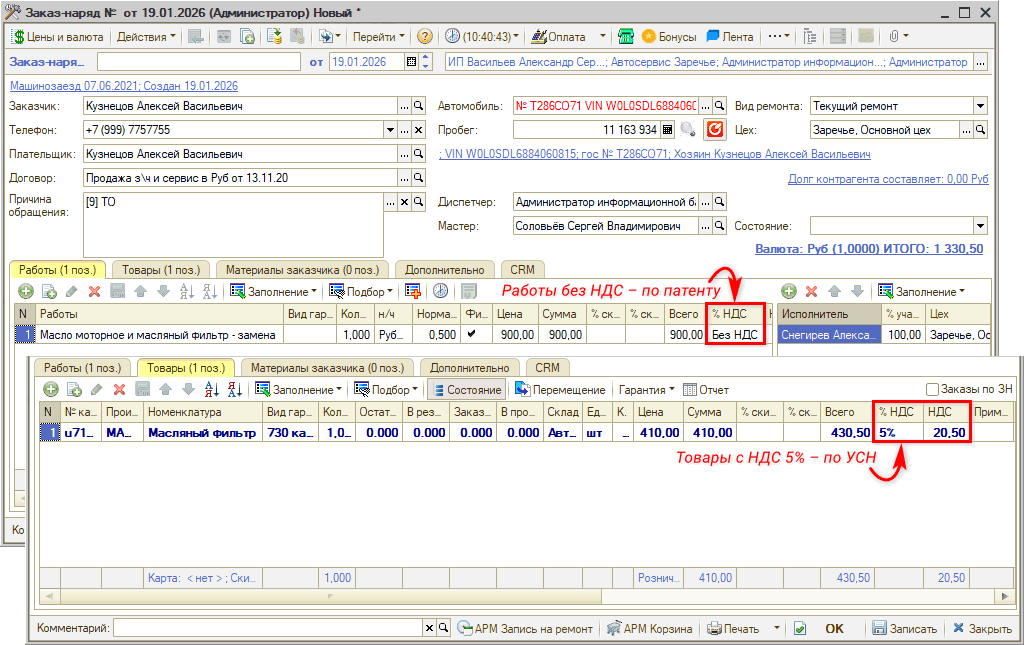The width and height of the screenshot is (1024, 645).
Task: Expand the Гарантия dropdown in Товары toolbar
Action: 646,390
